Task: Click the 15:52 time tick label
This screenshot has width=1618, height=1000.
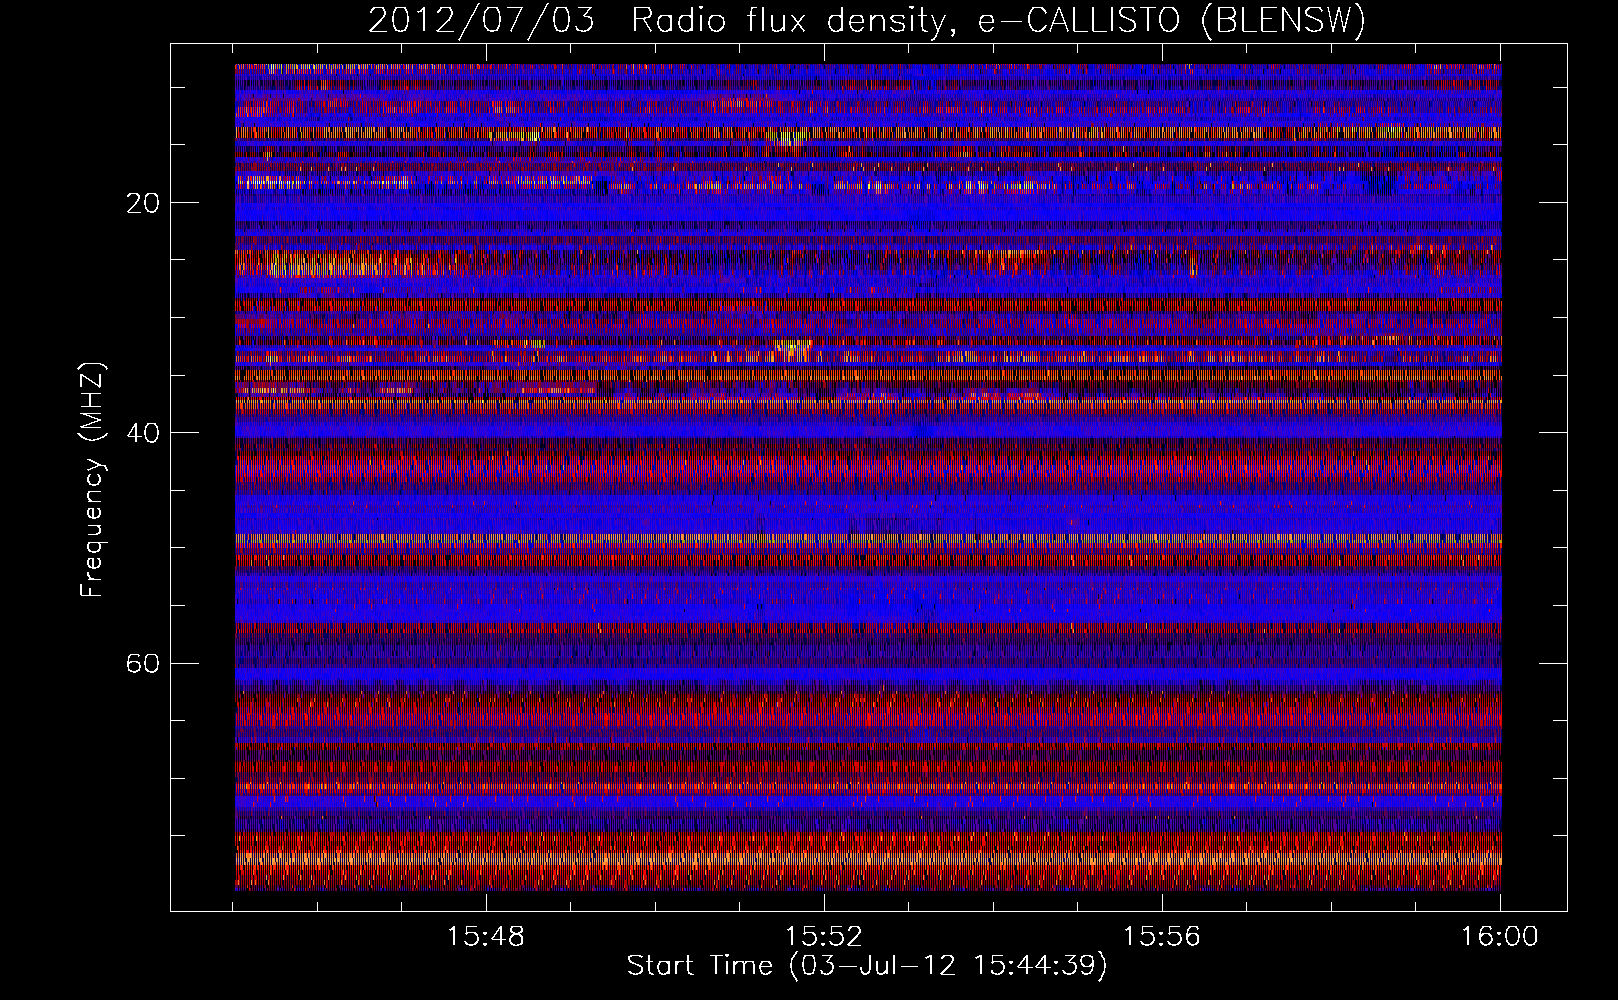Action: pyautogui.click(x=824, y=937)
